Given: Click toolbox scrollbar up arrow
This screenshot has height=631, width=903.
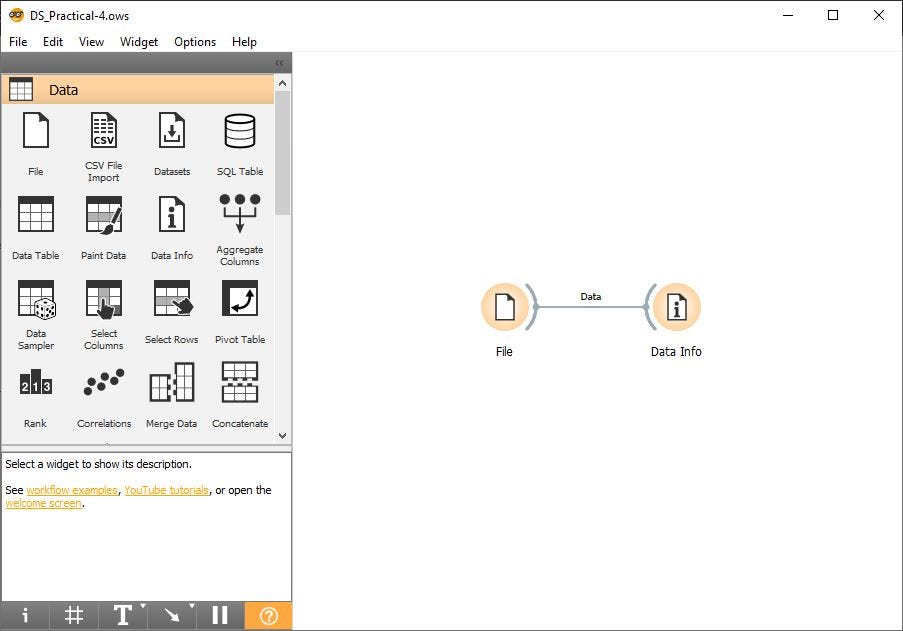Looking at the screenshot, I should pos(282,83).
